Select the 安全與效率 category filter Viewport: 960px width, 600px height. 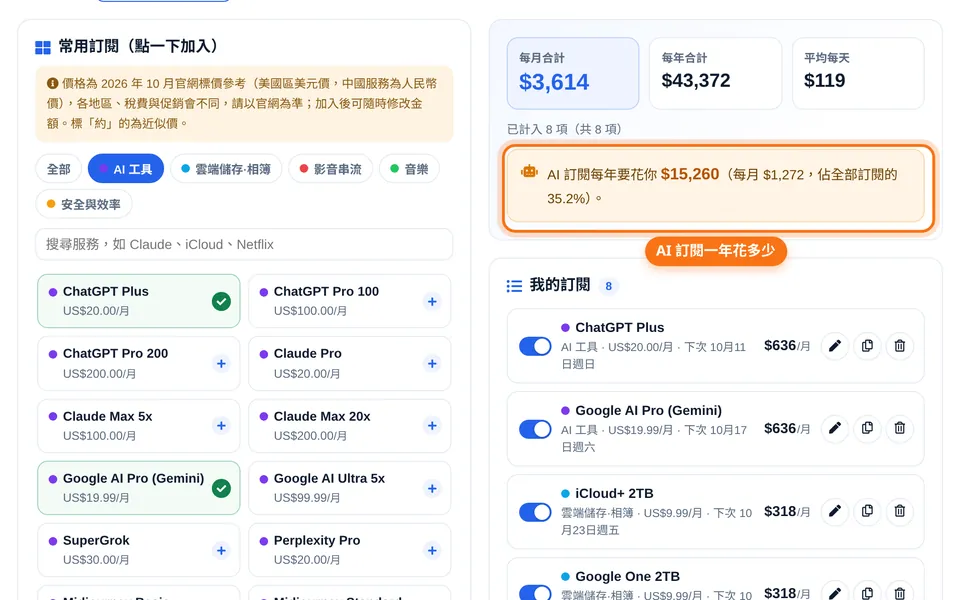coord(84,204)
